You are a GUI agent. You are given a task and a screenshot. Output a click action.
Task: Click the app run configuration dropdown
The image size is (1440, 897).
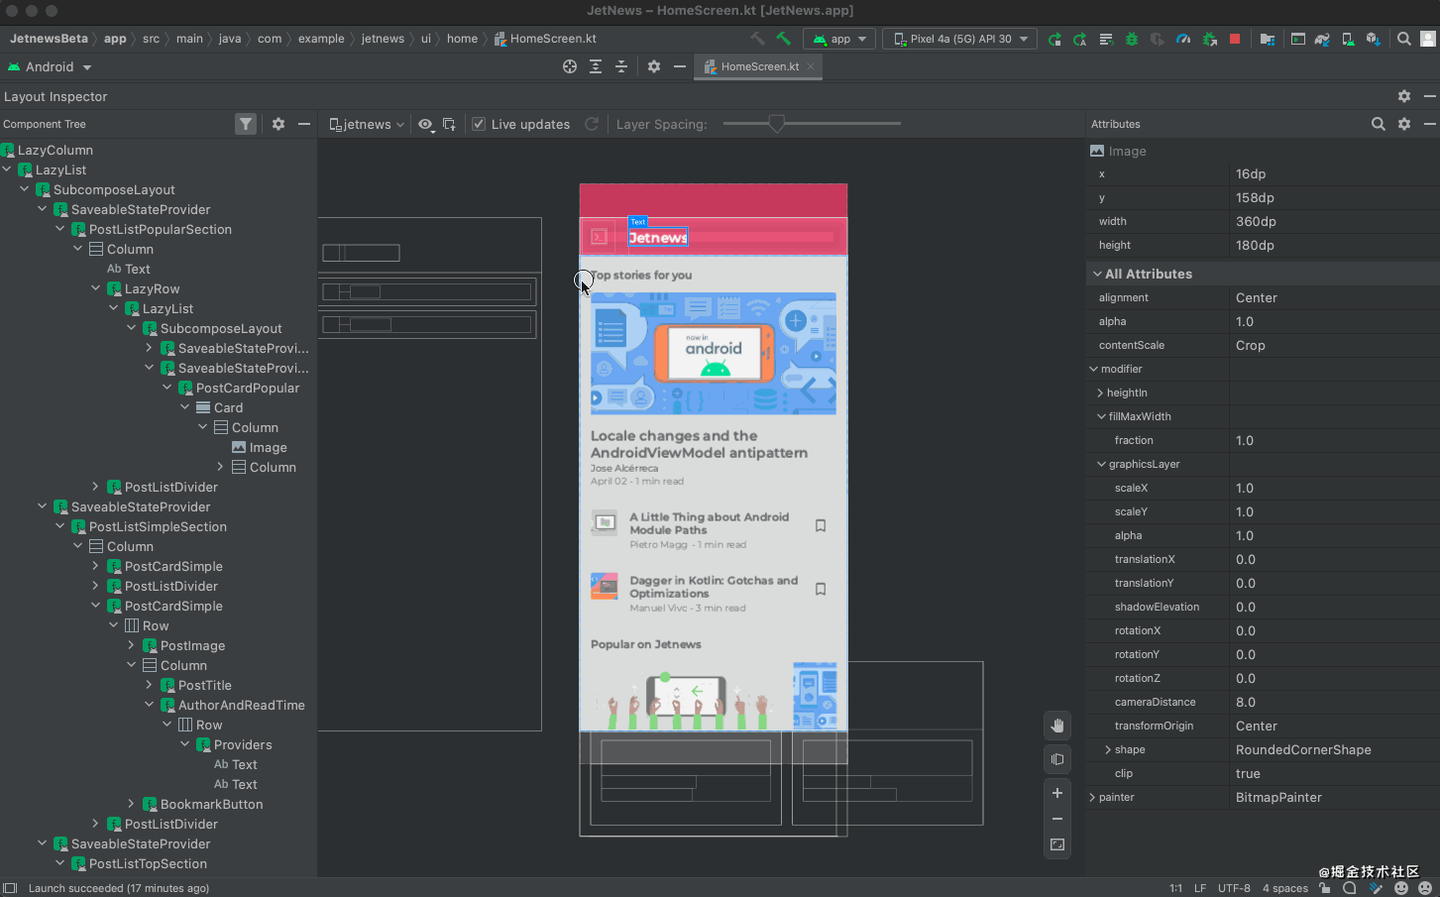tap(840, 39)
